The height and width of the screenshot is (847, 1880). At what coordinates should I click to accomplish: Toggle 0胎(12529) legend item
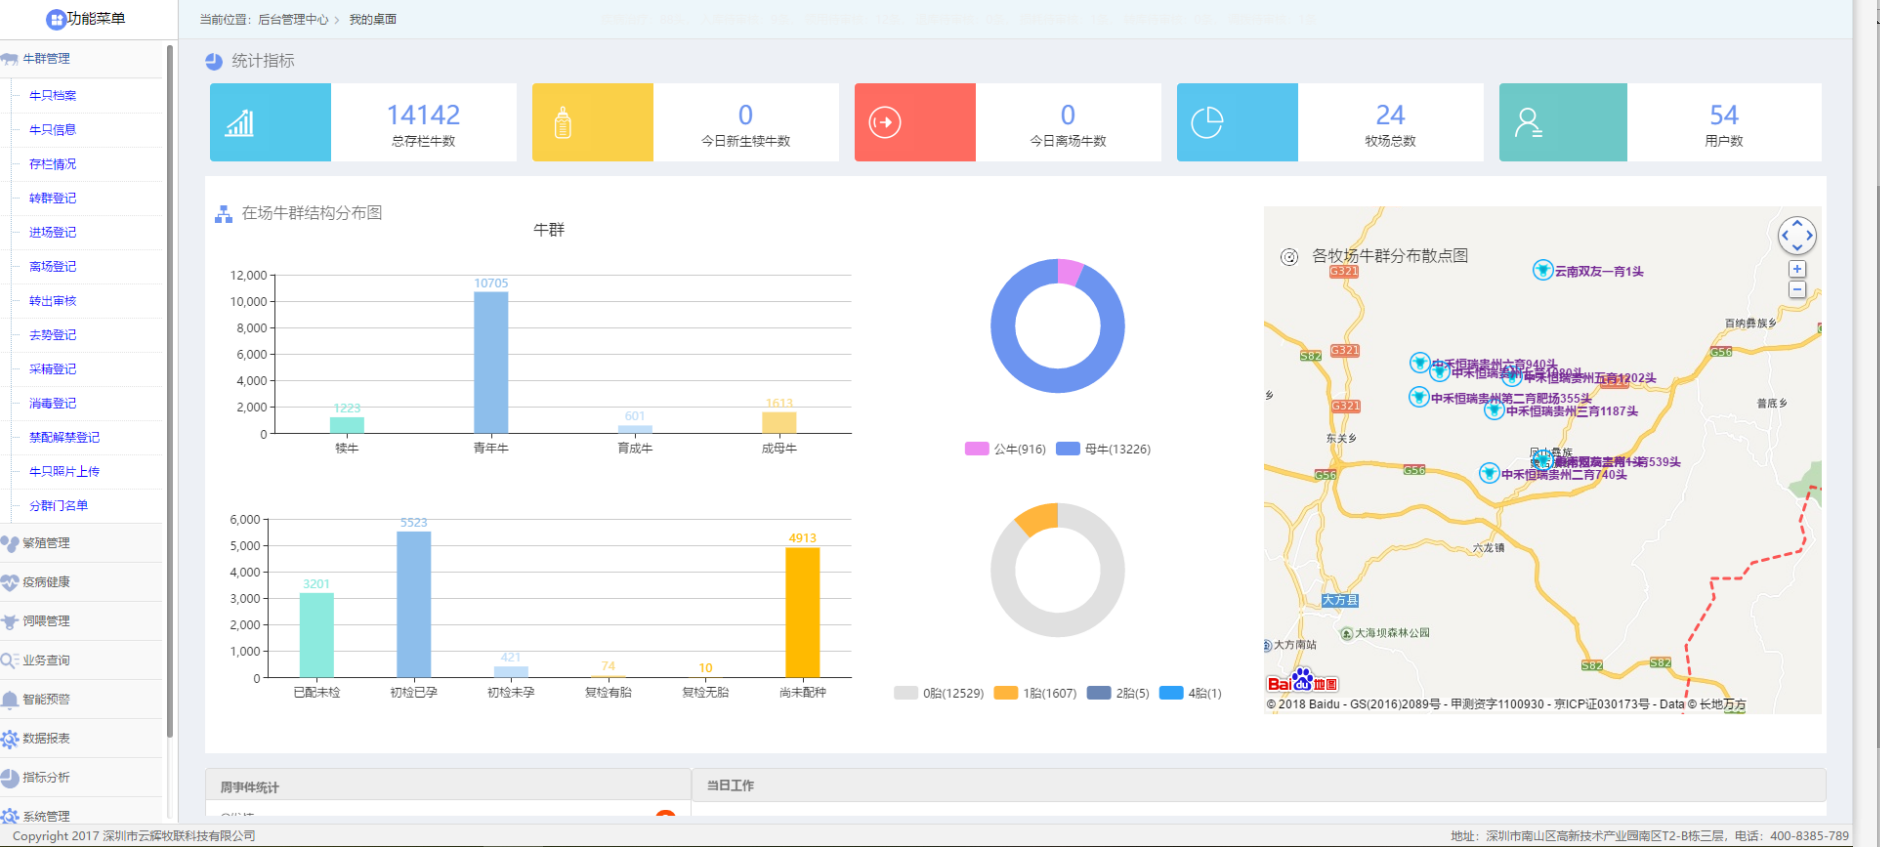pos(939,693)
